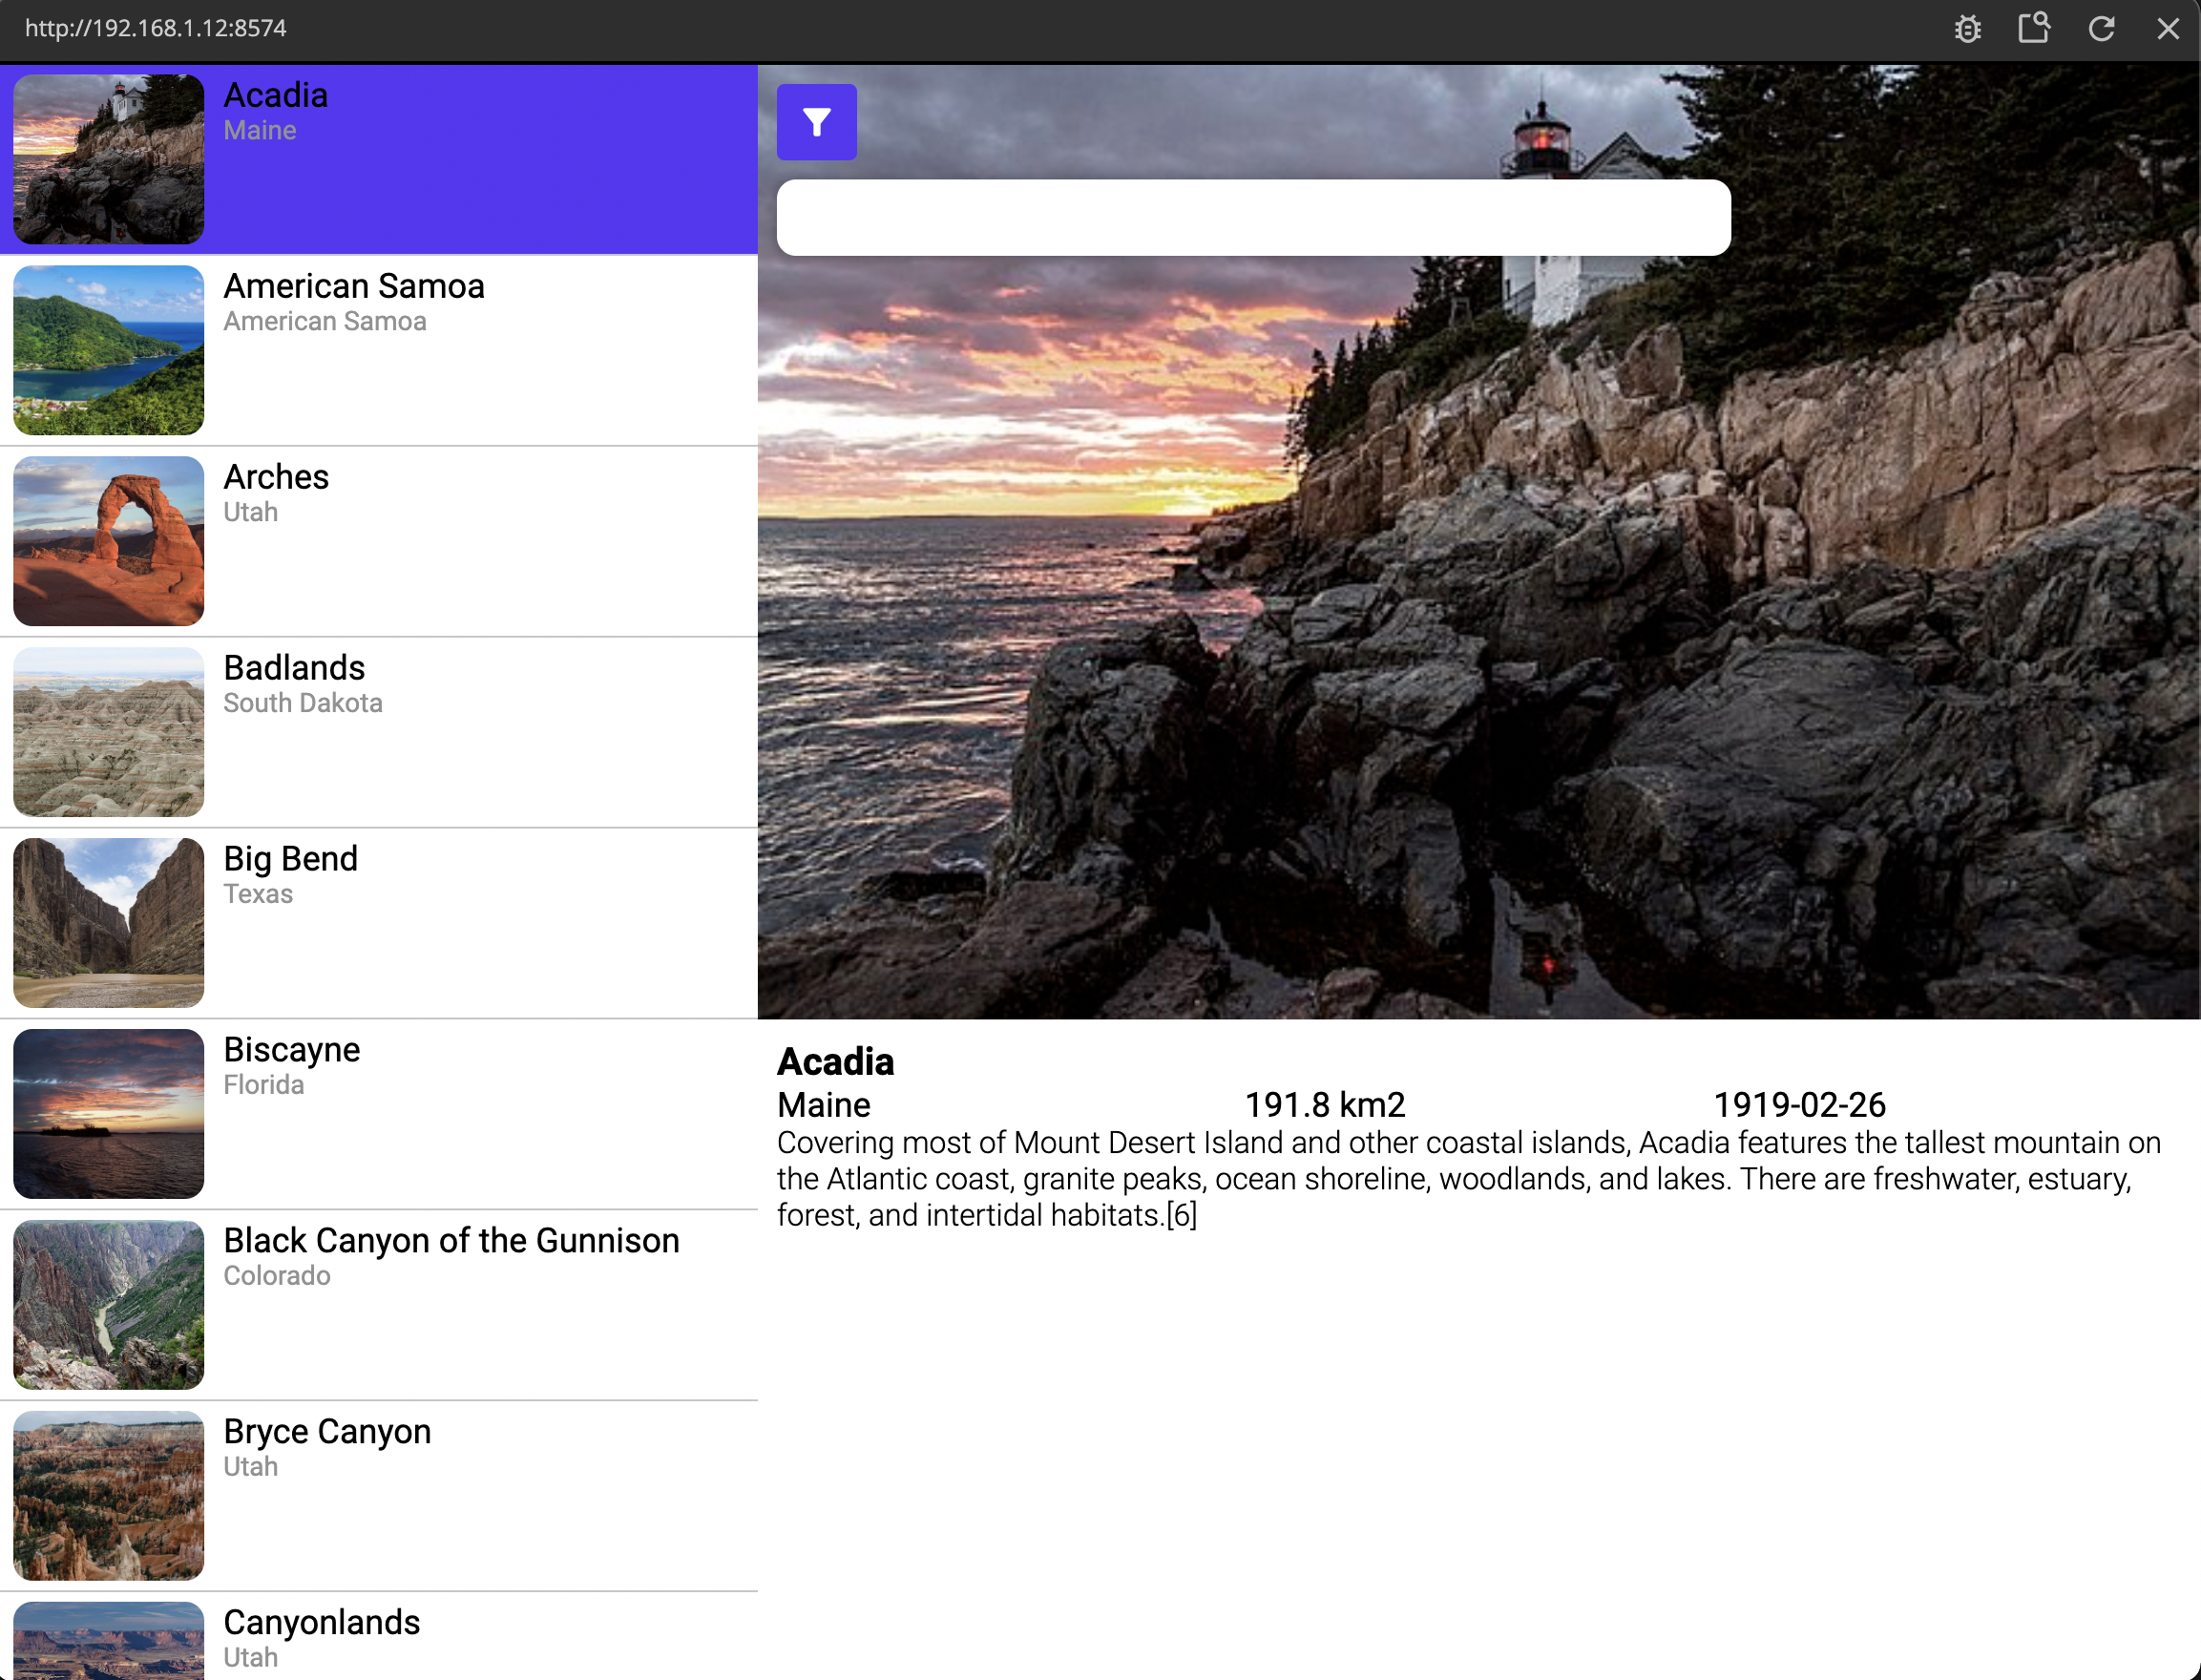Screen dimensions: 2201x1680
Task: Click the bold Acadia detail heading
Action: (x=836, y=1062)
